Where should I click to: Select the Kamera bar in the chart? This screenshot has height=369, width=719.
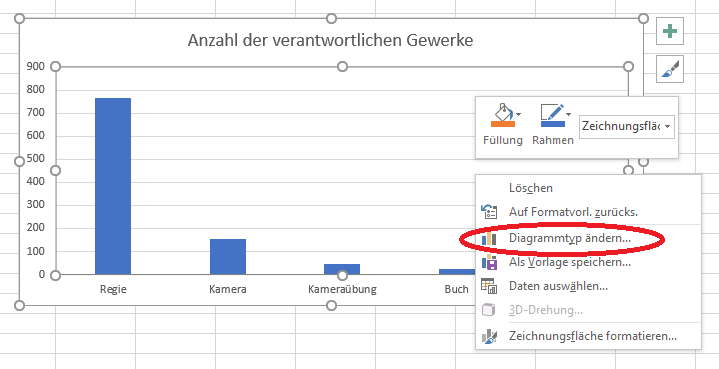pos(228,257)
